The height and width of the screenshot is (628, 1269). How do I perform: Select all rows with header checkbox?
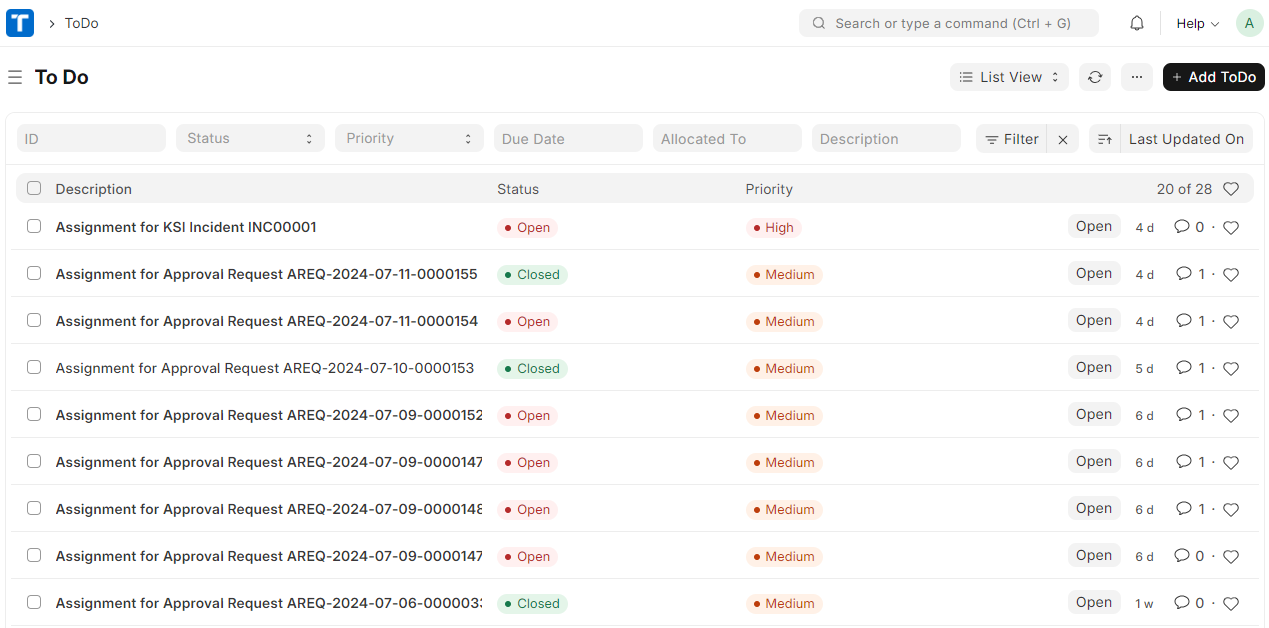click(x=34, y=188)
